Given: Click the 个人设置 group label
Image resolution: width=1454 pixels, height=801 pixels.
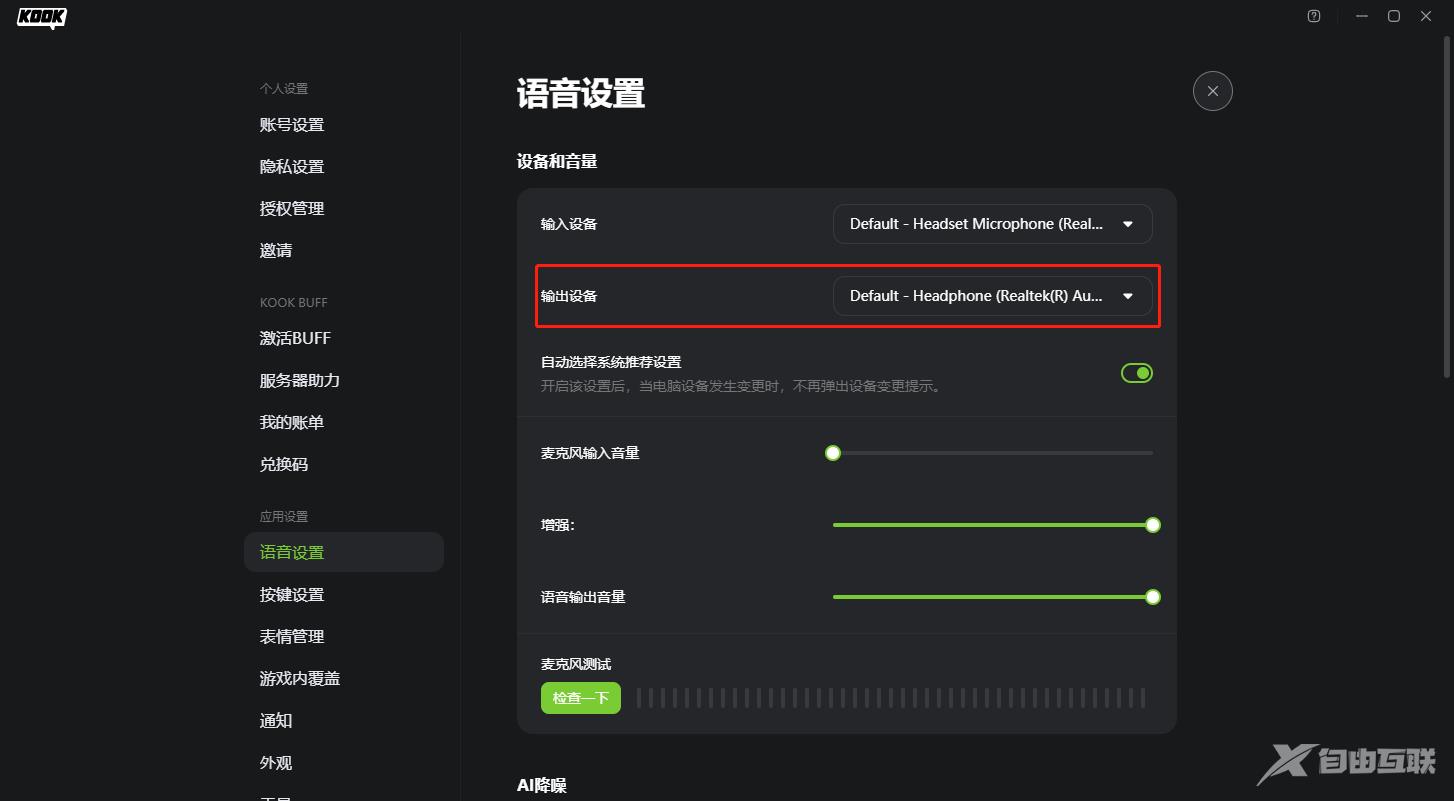Looking at the screenshot, I should (x=284, y=89).
